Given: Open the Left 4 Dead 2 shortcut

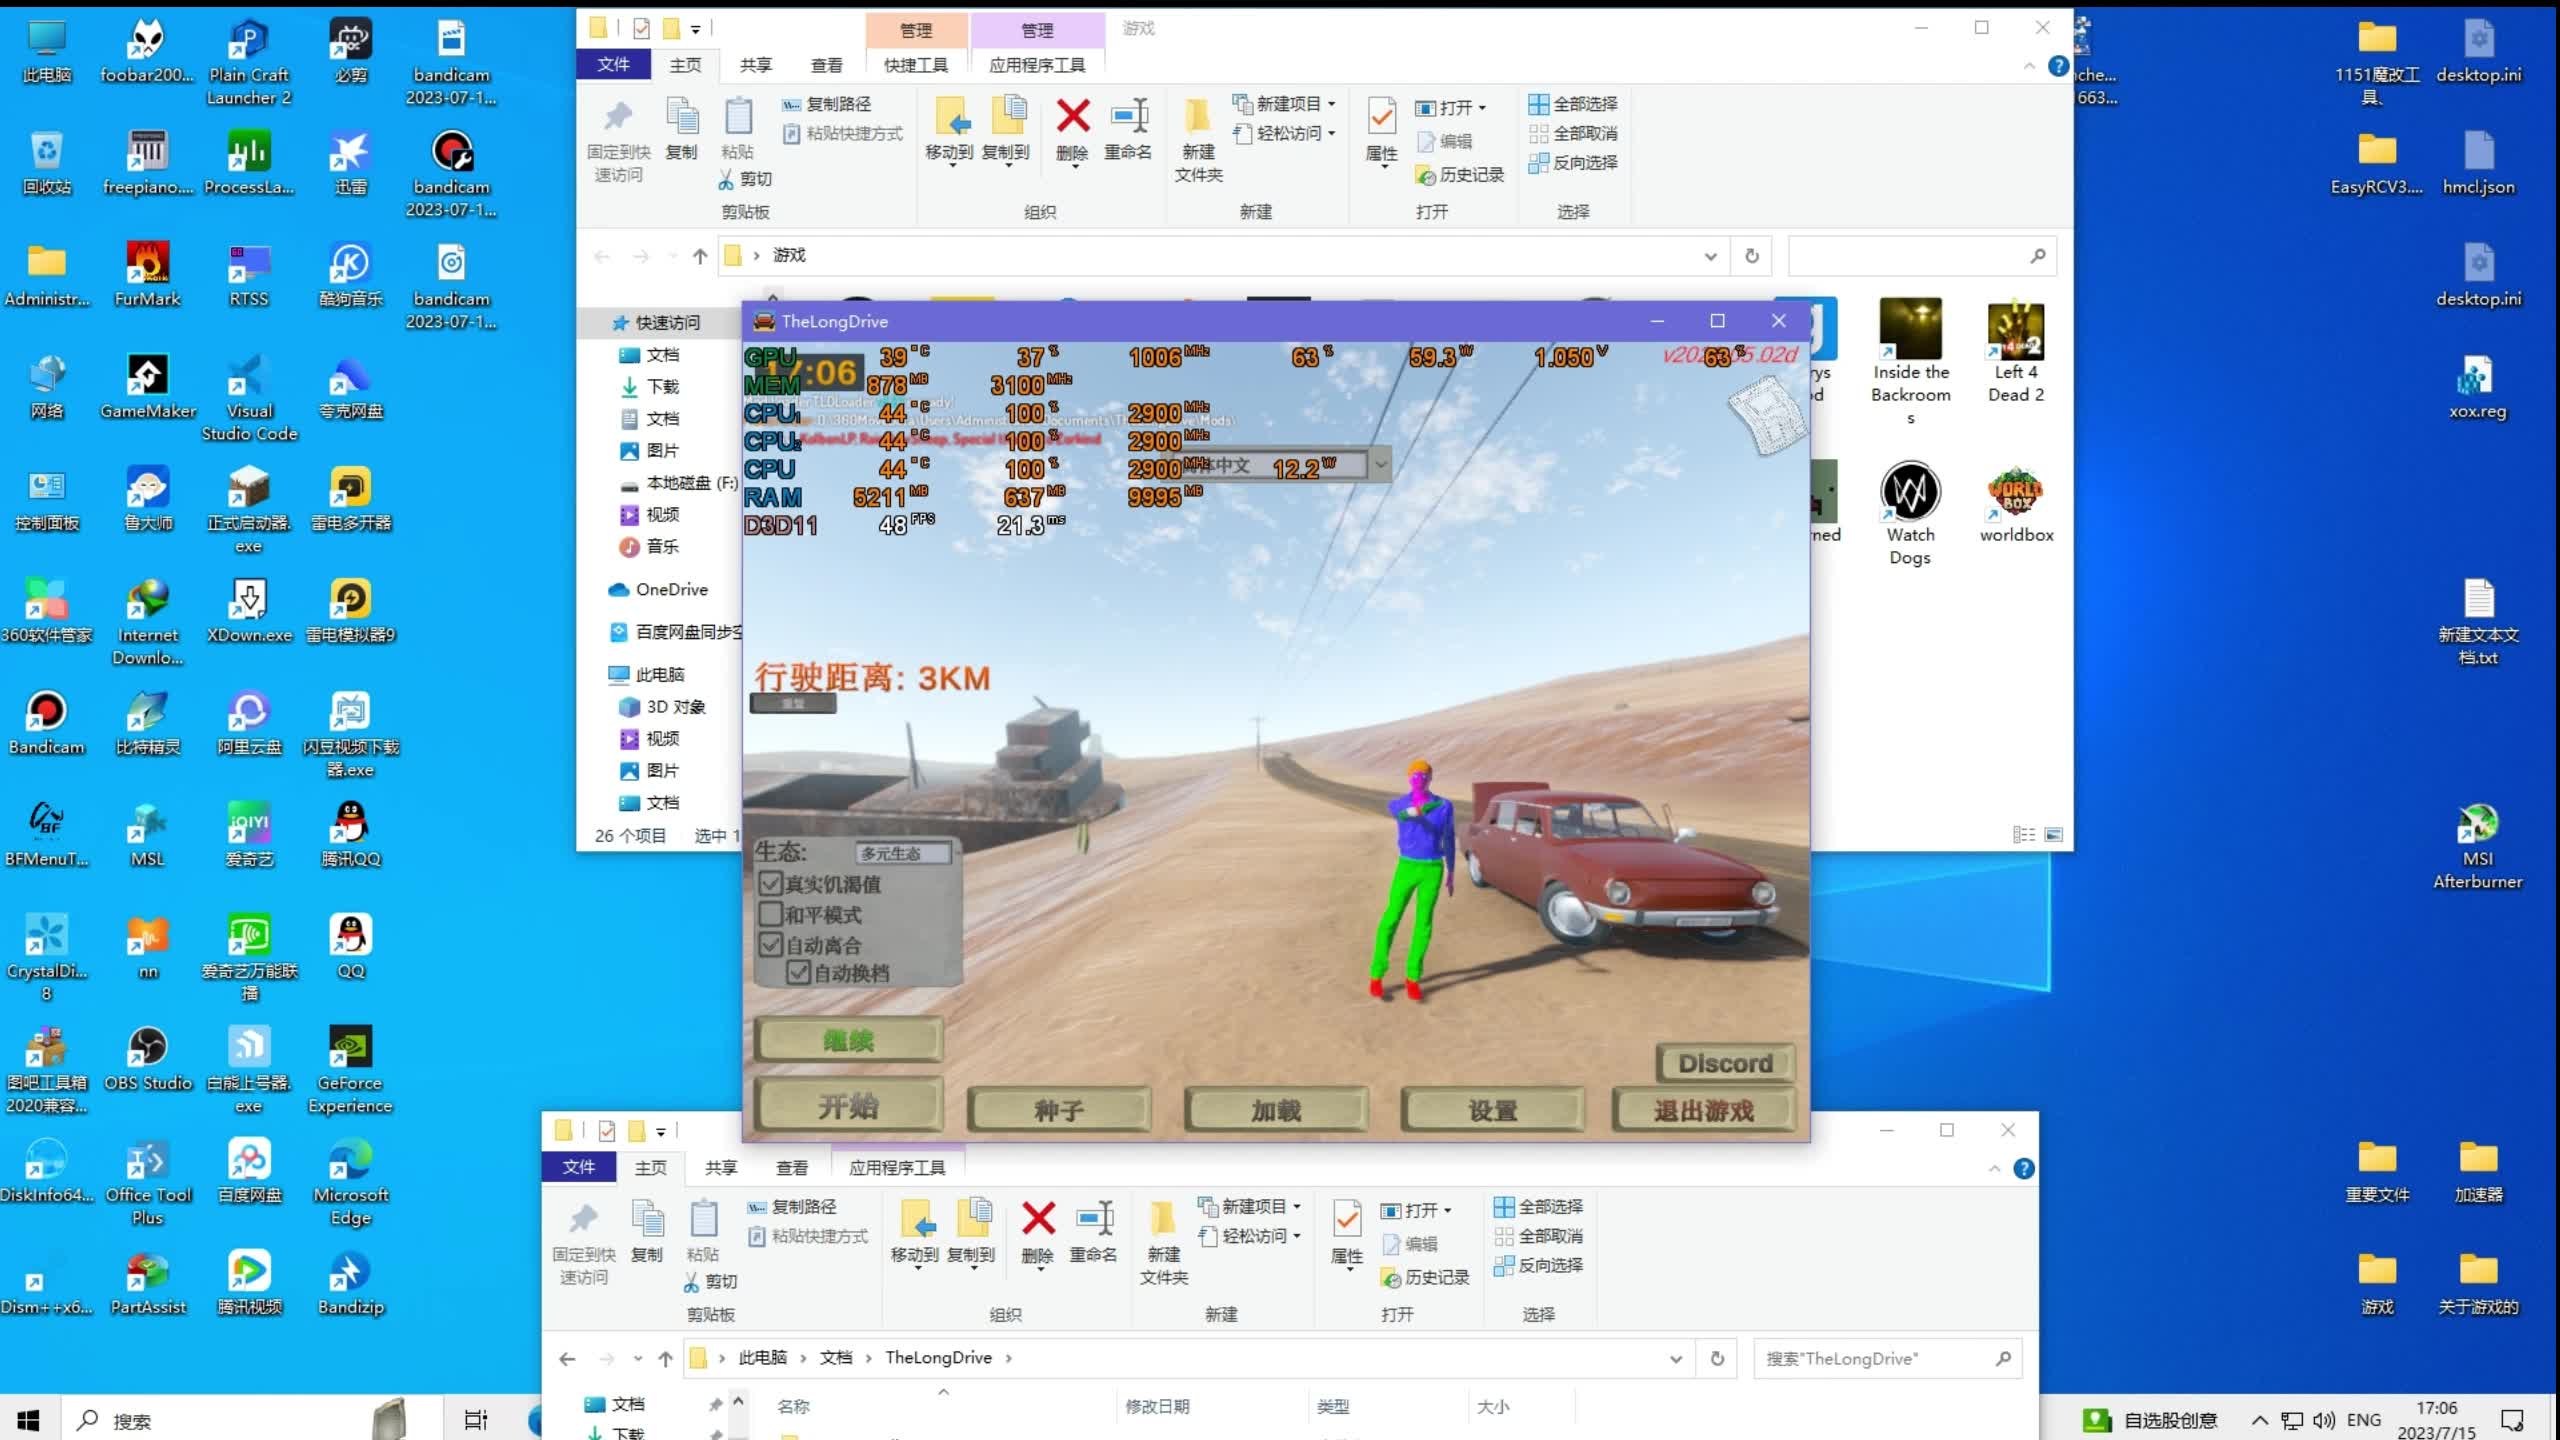Looking at the screenshot, I should pyautogui.click(x=2015, y=334).
